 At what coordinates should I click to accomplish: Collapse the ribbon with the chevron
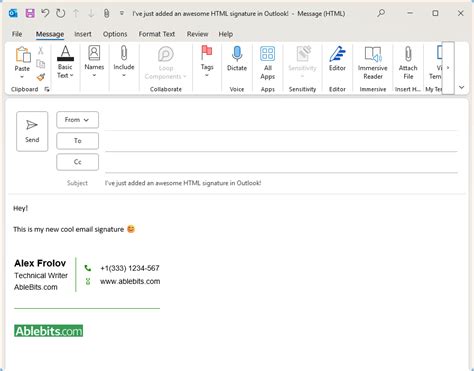point(462,88)
